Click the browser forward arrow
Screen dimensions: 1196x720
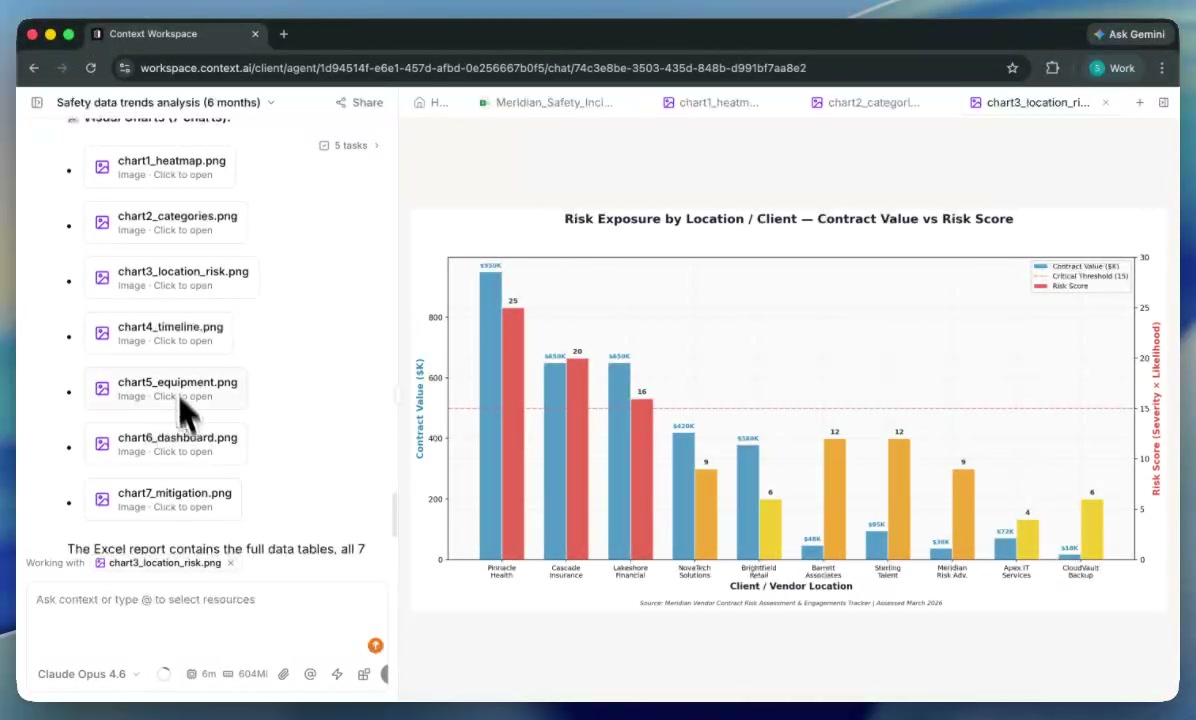pos(63,68)
